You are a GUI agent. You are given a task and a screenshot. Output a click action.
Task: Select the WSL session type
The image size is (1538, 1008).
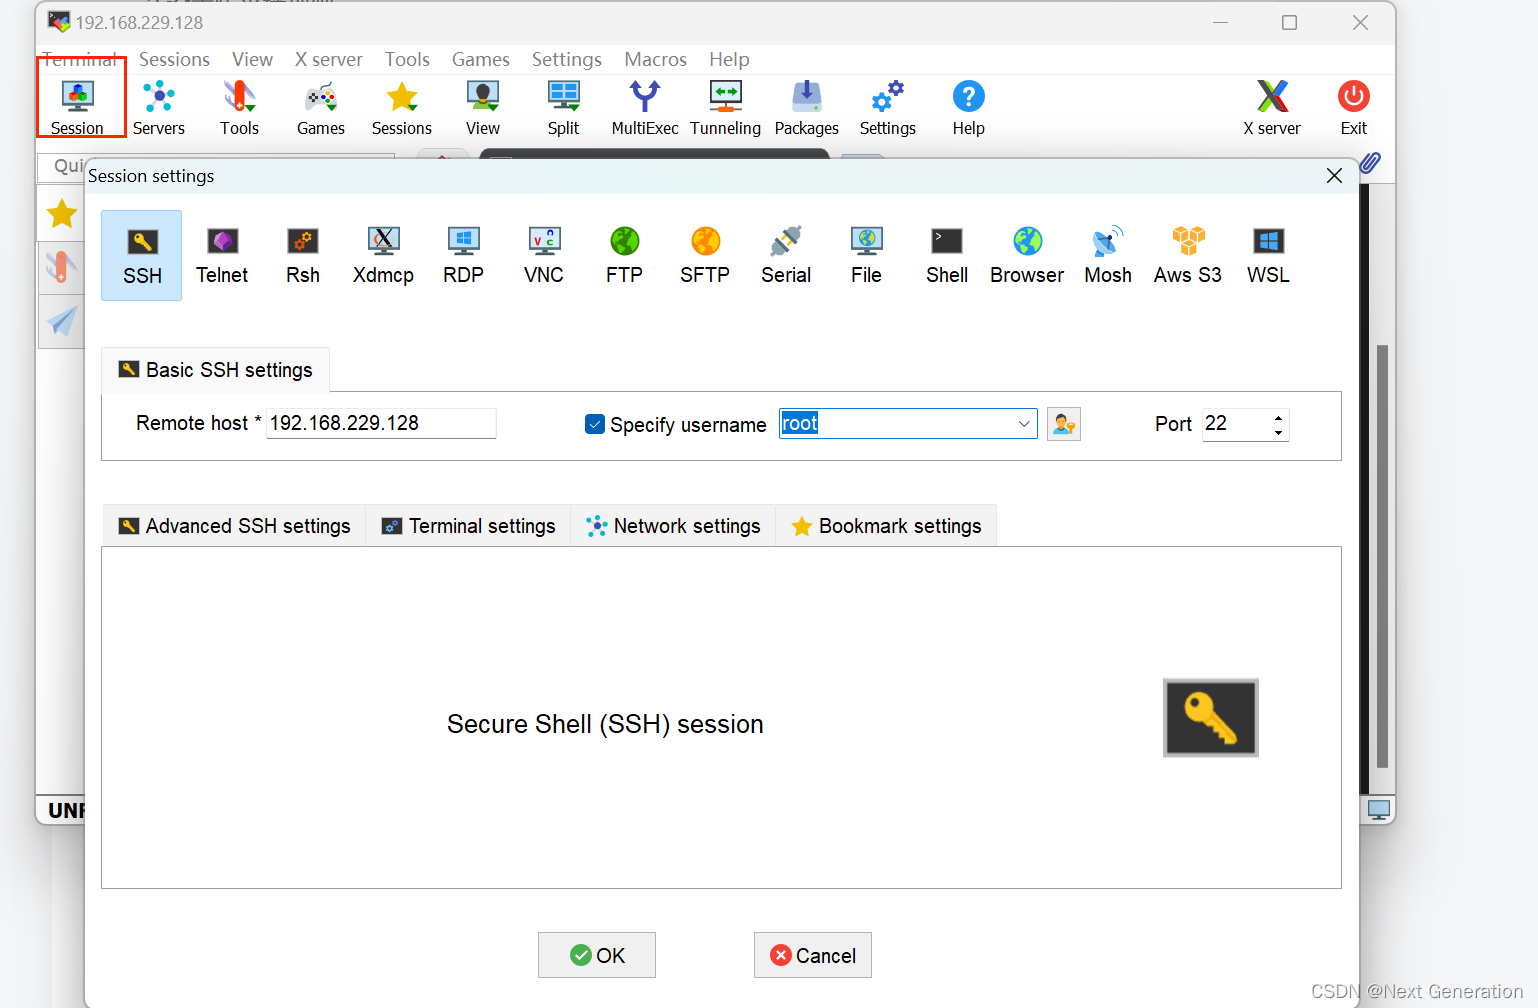(x=1267, y=255)
